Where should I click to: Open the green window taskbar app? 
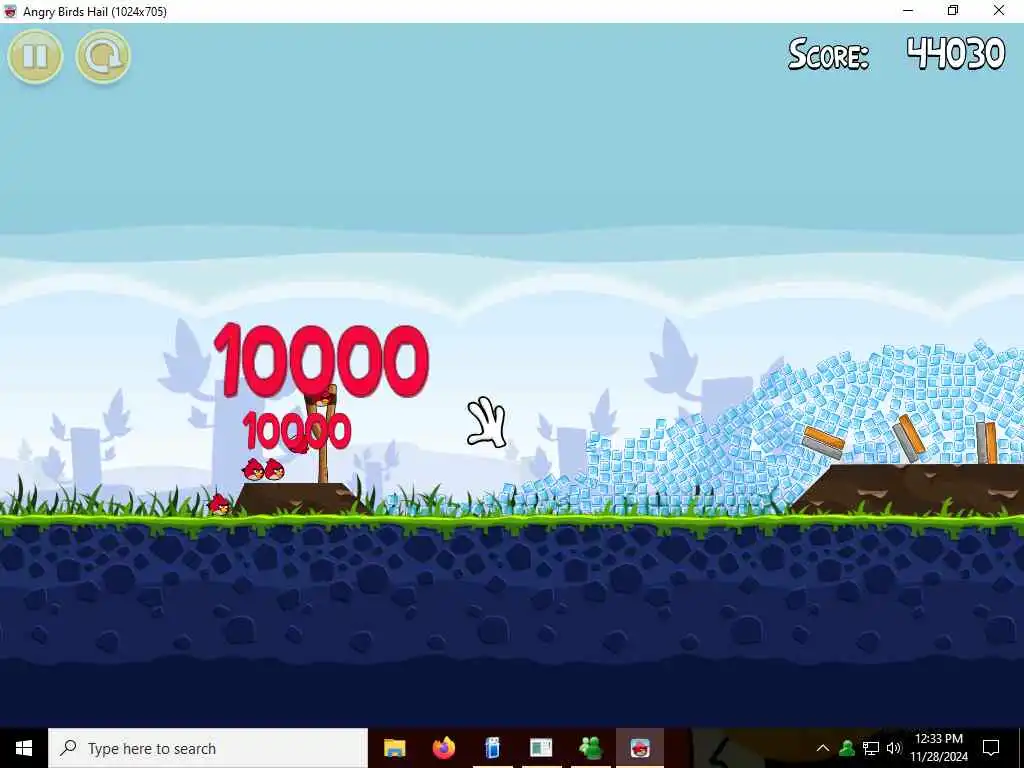click(x=541, y=748)
